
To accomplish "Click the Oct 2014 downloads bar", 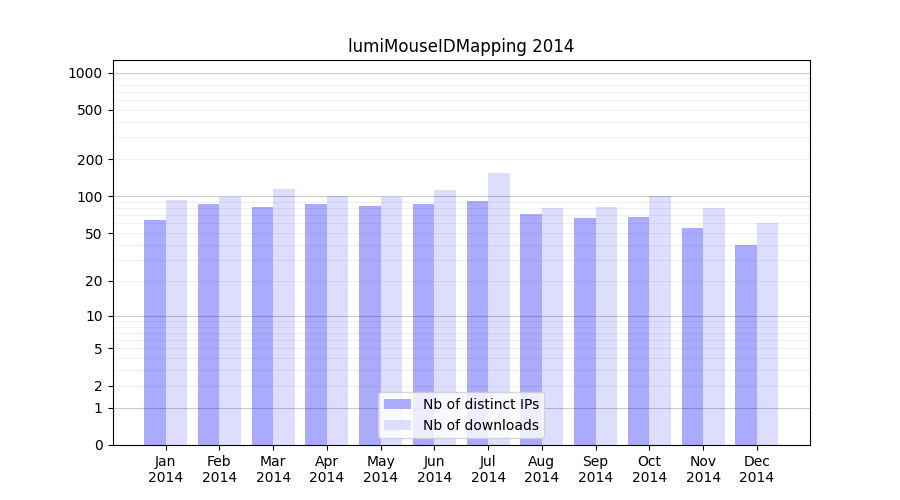I will click(660, 320).
